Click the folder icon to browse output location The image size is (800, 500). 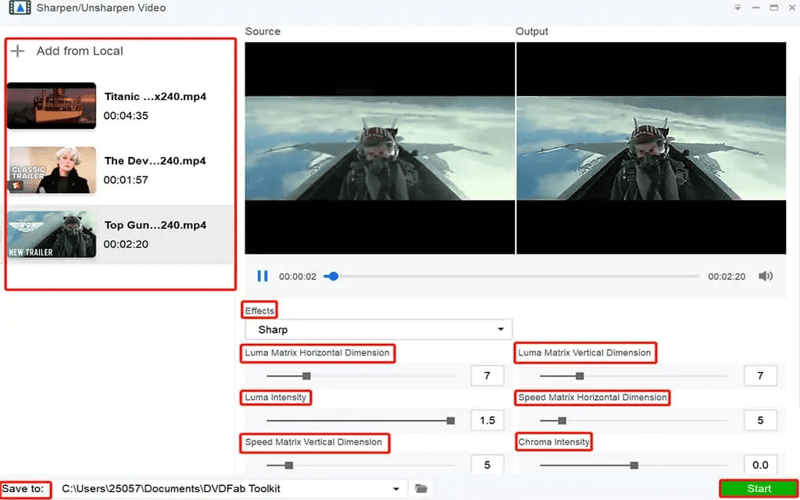click(422, 489)
